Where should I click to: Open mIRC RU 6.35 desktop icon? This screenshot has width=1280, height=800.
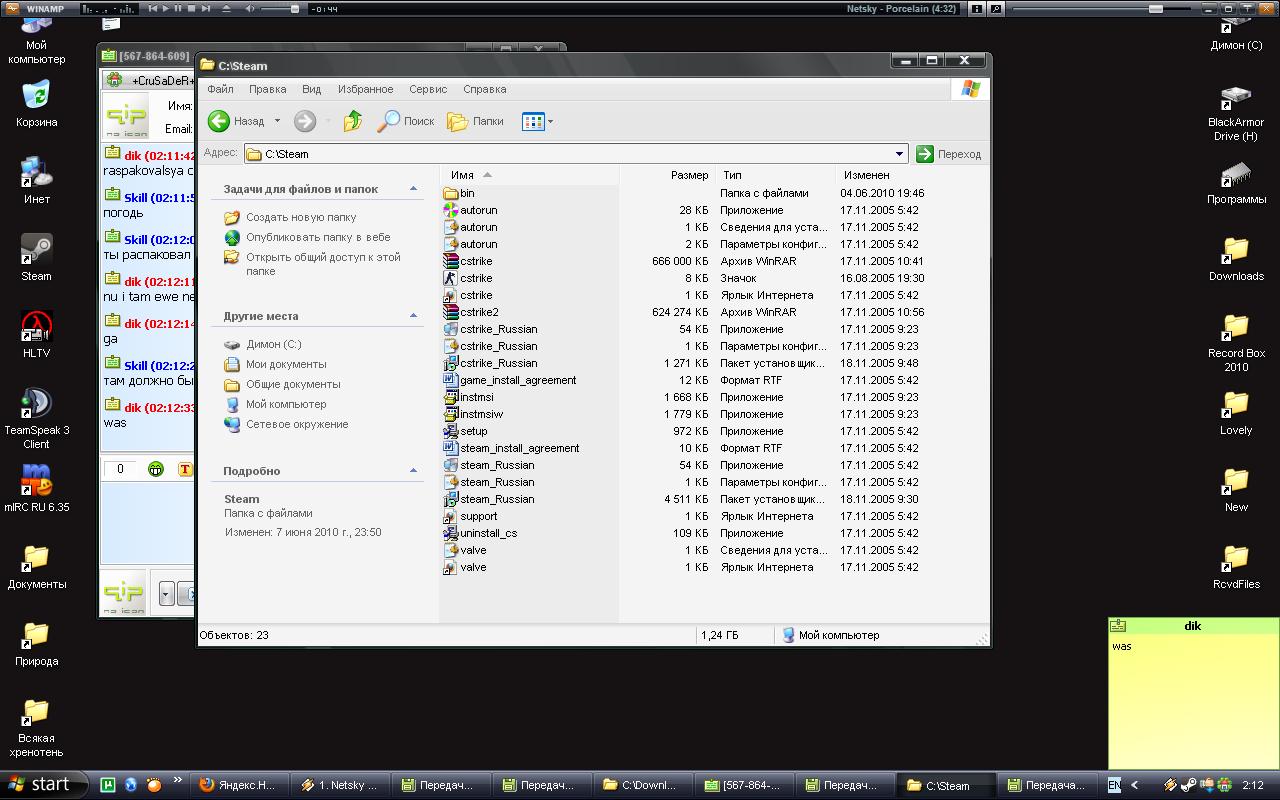point(36,488)
